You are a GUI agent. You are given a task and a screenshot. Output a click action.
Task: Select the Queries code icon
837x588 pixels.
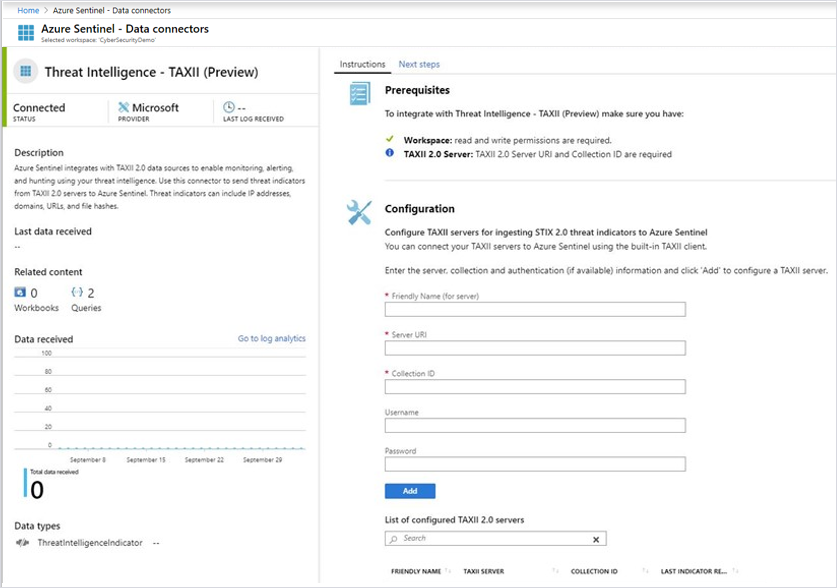(74, 291)
